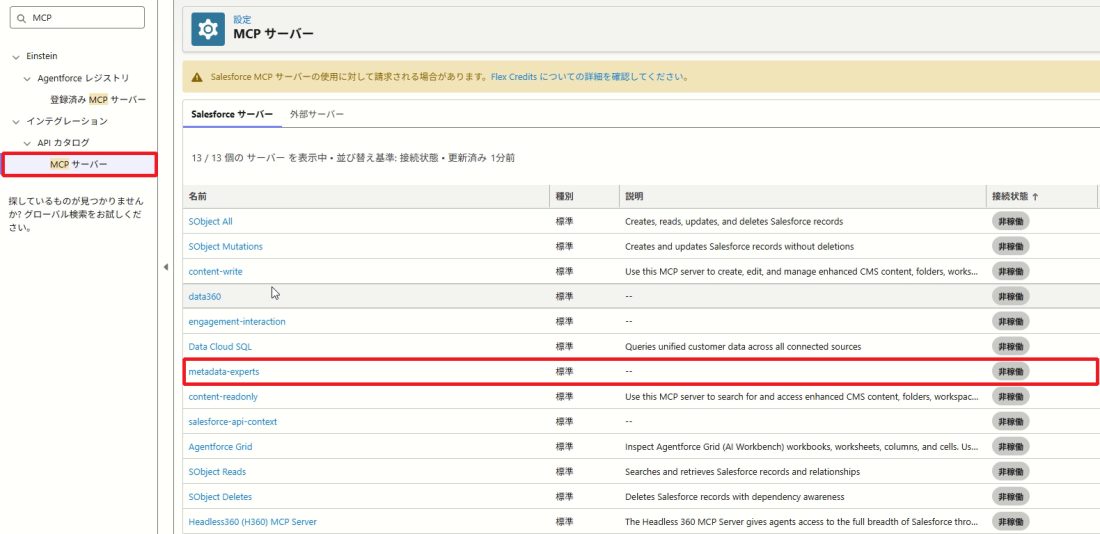The width and height of the screenshot is (1100, 534).
Task: Click 'Creates and updates Salesforce records without deletions'
Action: pyautogui.click(x=739, y=246)
